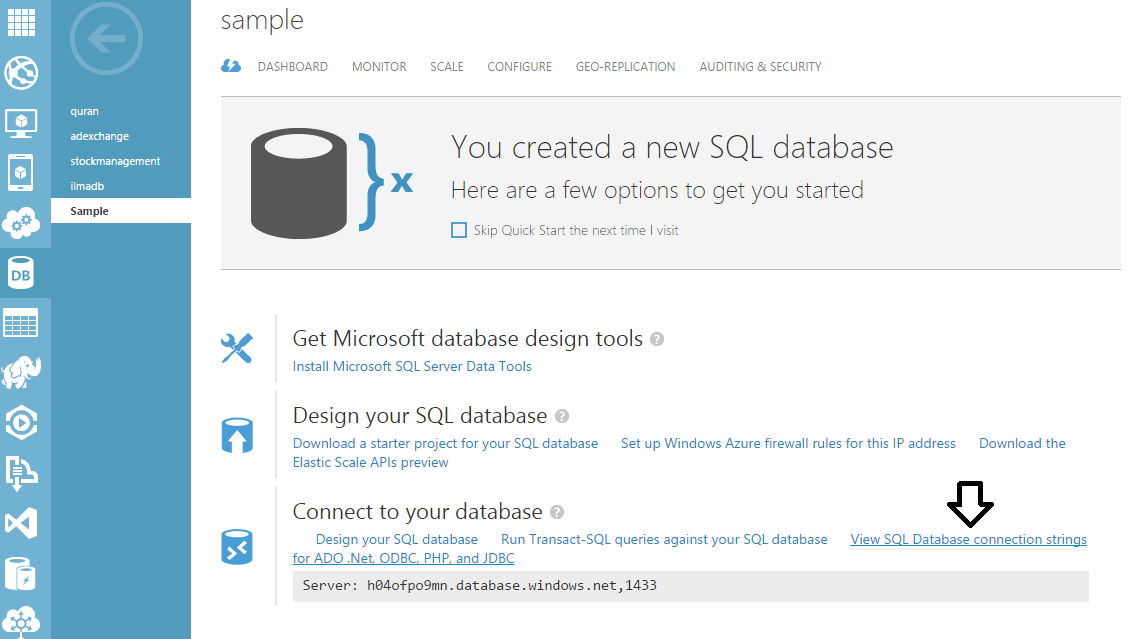The height and width of the screenshot is (639, 1143).
Task: Click the back arrow circle button
Action: pyautogui.click(x=106, y=40)
